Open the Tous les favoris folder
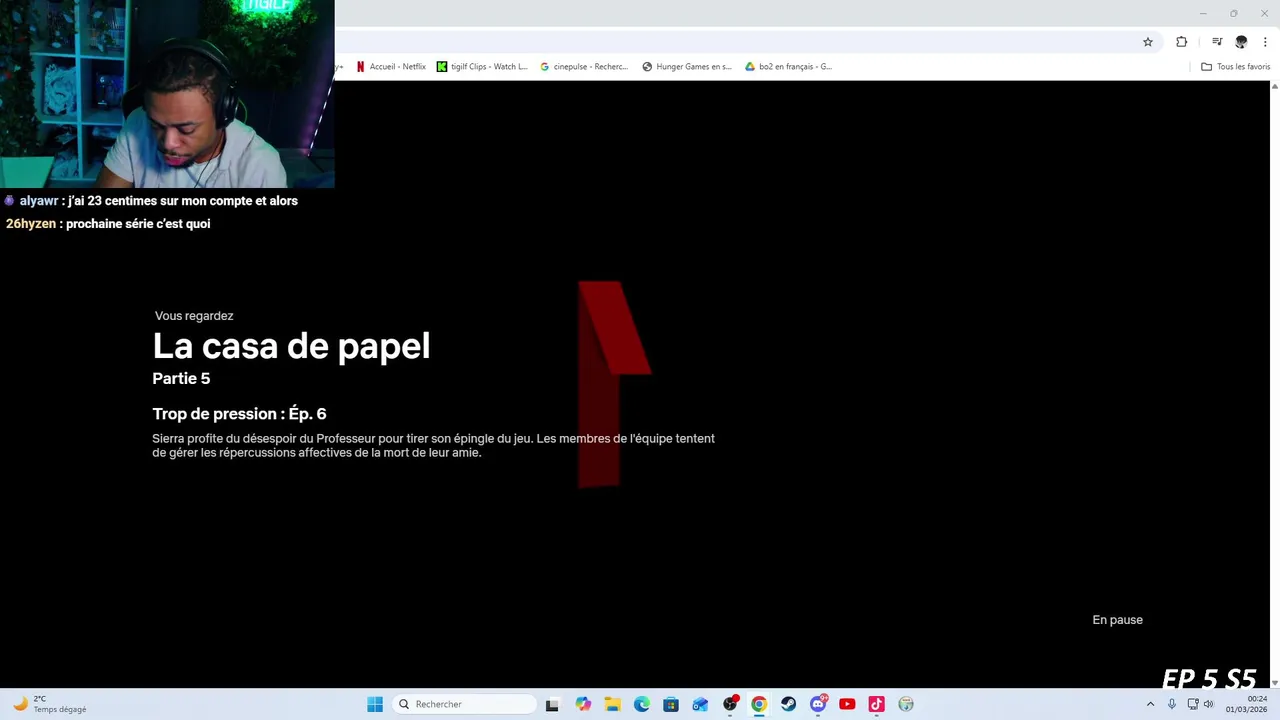 1236,67
